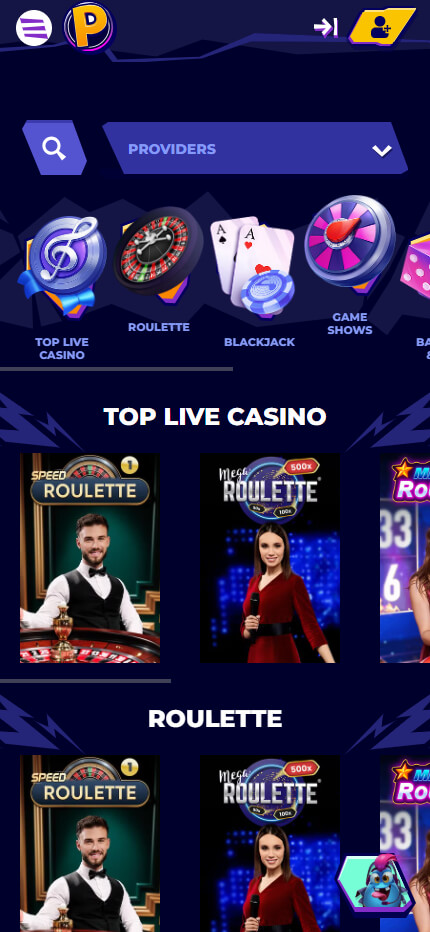Open Speed Roulette in Top Live Casino

click(90, 558)
